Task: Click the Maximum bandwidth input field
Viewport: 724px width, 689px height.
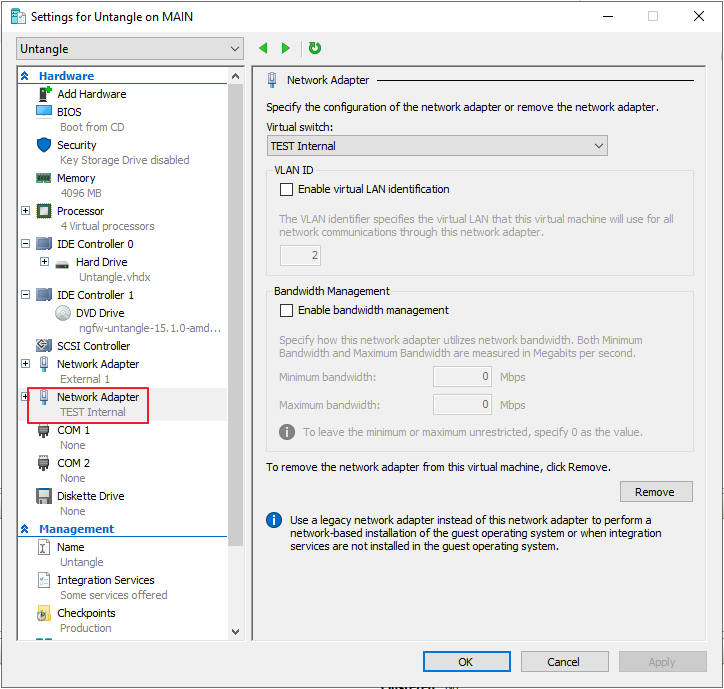Action: pos(462,405)
